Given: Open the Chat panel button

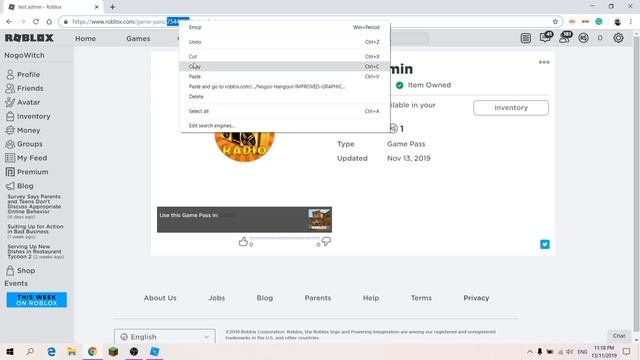Looking at the screenshot, I should (619, 336).
